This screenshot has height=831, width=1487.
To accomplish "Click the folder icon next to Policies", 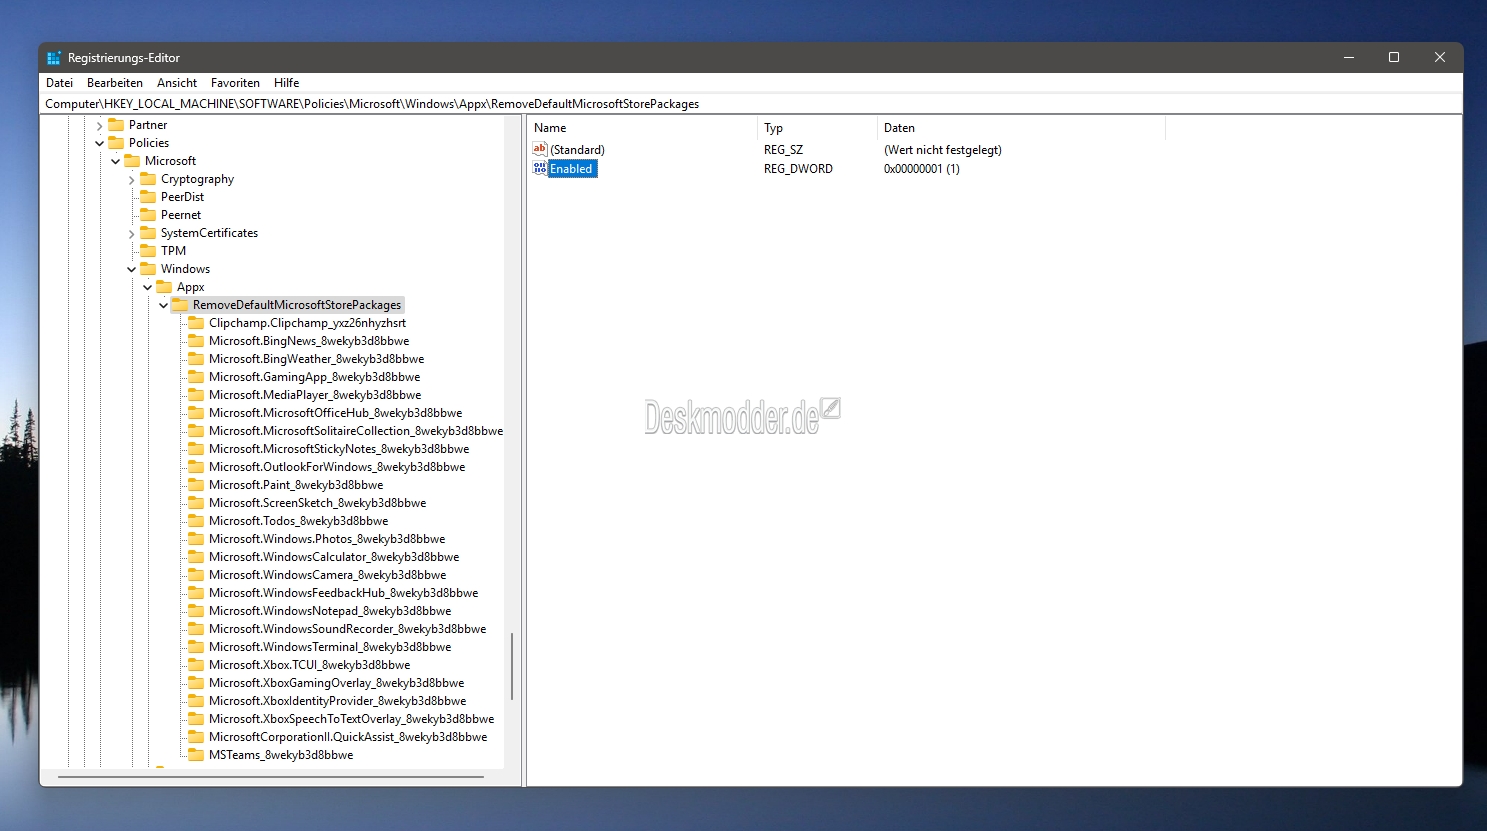I will tap(116, 143).
